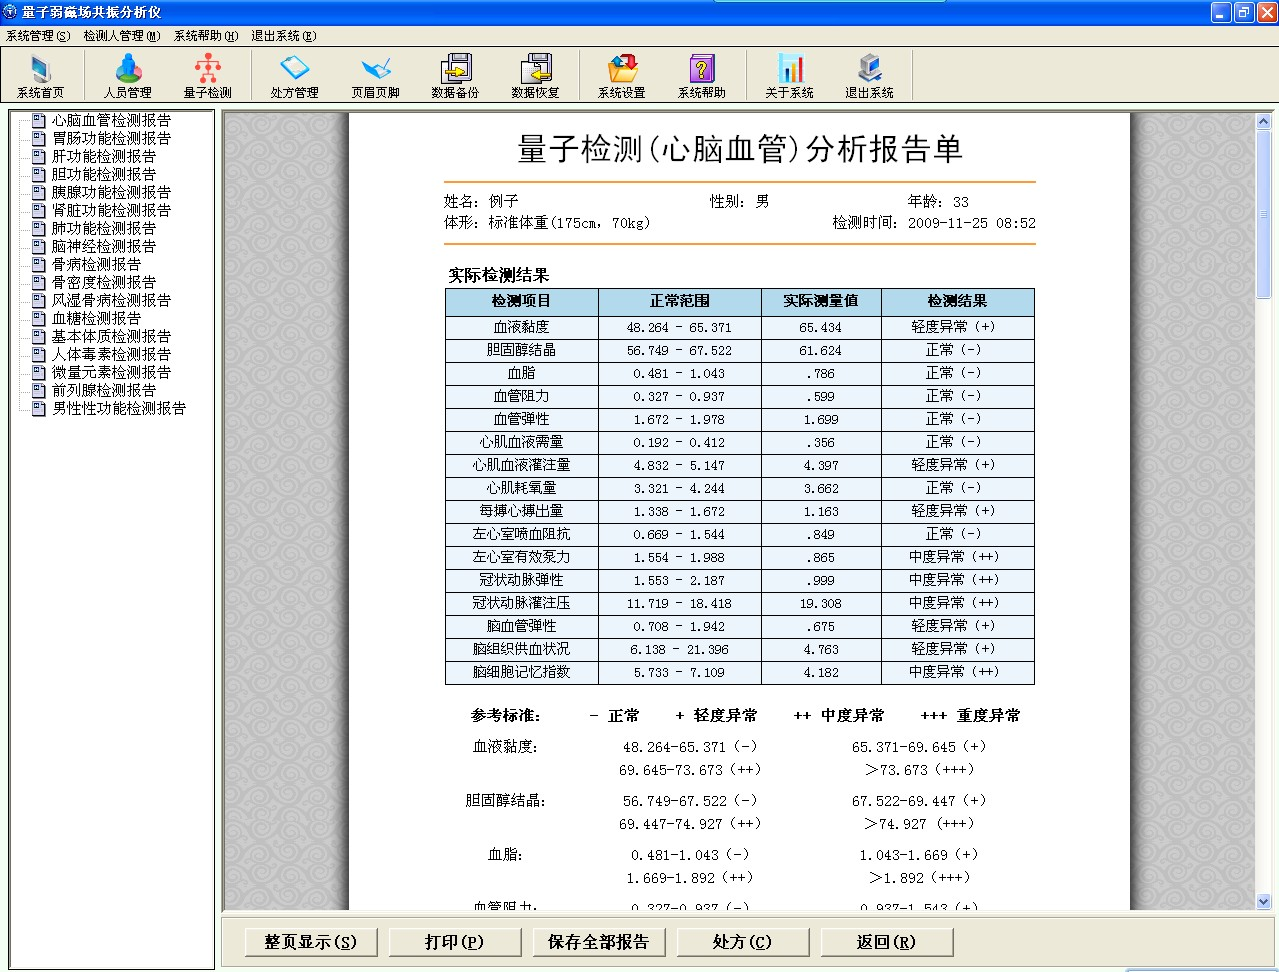Click the report title 量子检测(心脑血管)分析报告单
Viewport: 1279px width, 972px height.
(x=739, y=149)
